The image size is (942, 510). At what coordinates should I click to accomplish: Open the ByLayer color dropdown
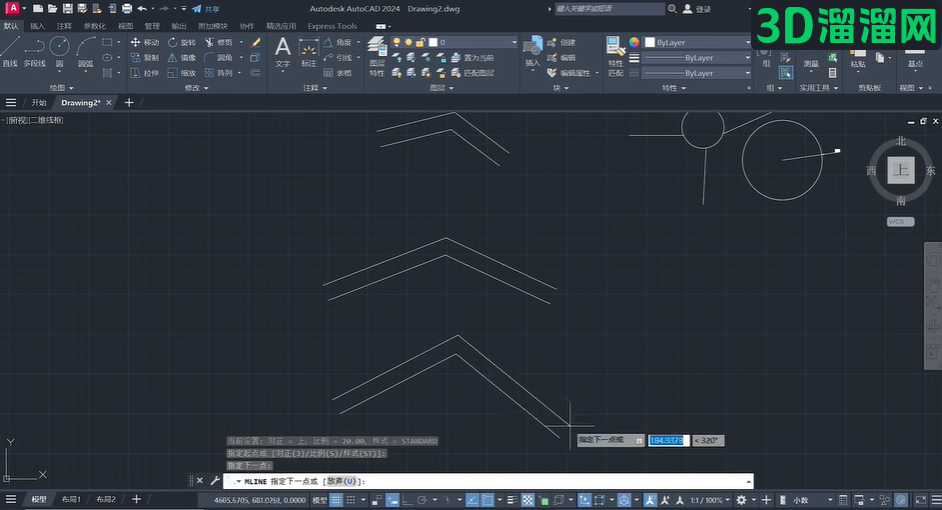[x=697, y=42]
